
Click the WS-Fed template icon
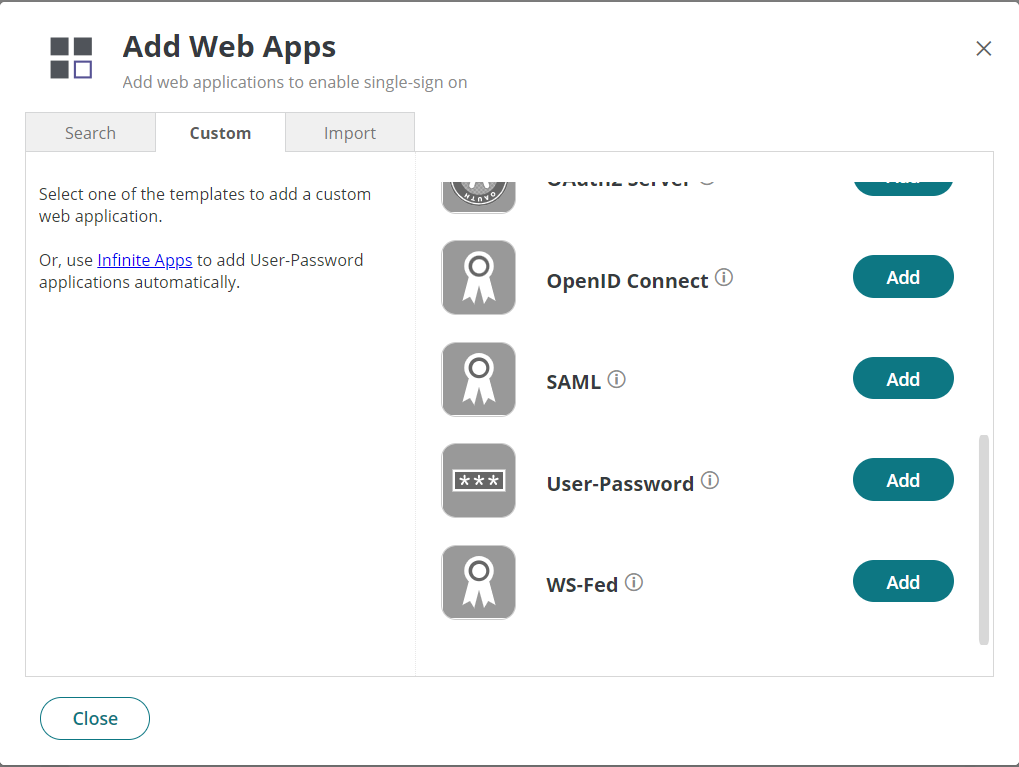(478, 581)
